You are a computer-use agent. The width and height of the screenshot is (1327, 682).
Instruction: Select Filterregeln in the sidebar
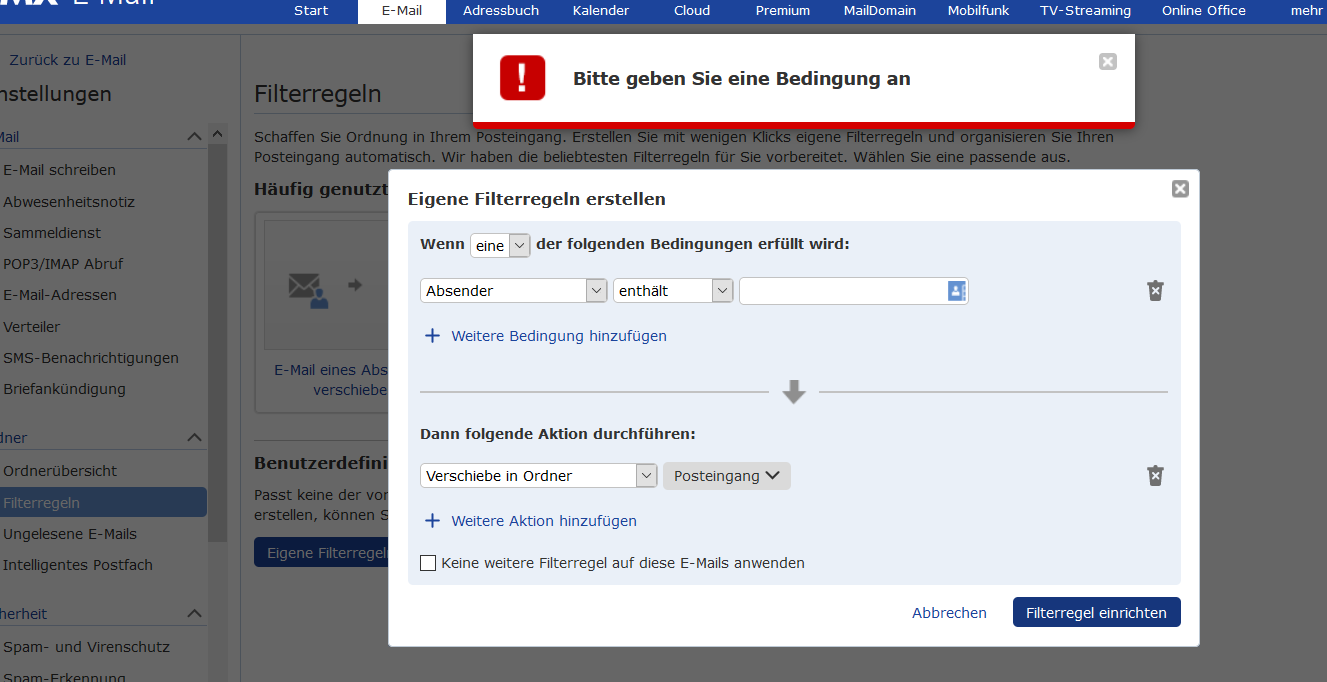103,503
